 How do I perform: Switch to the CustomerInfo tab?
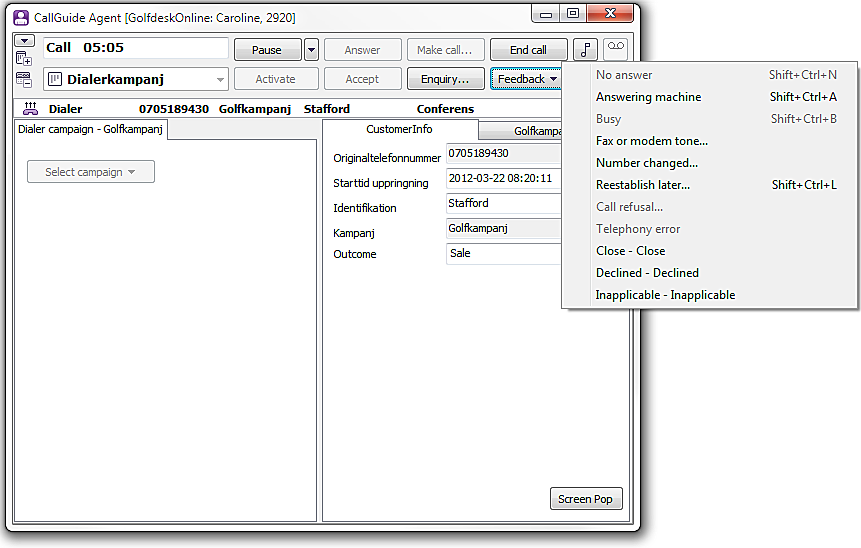399,129
